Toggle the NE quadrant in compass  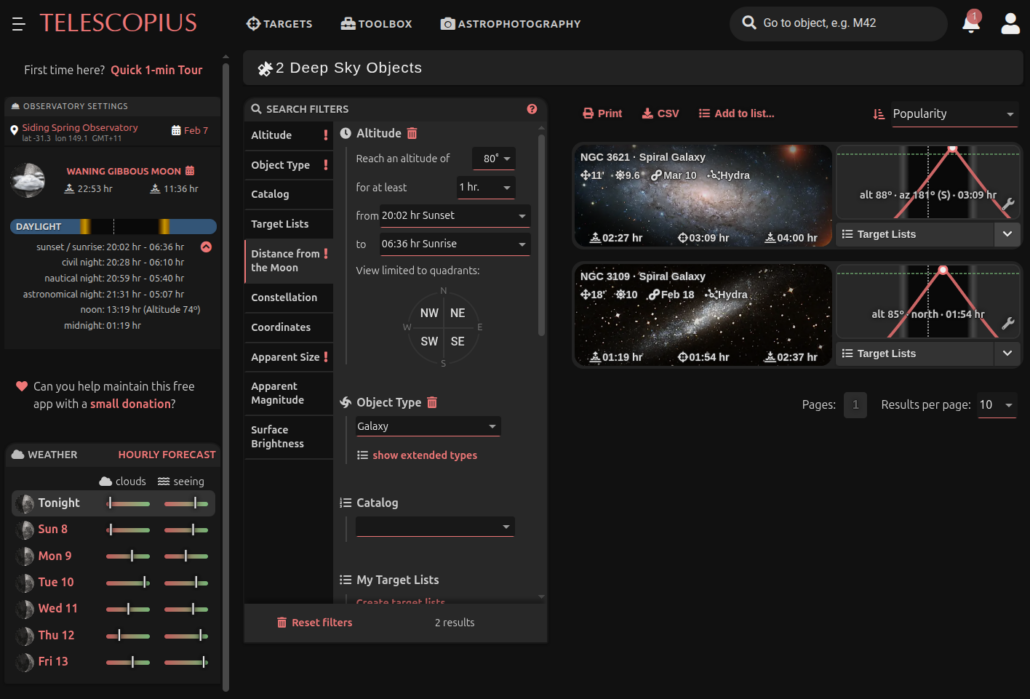tap(457, 313)
